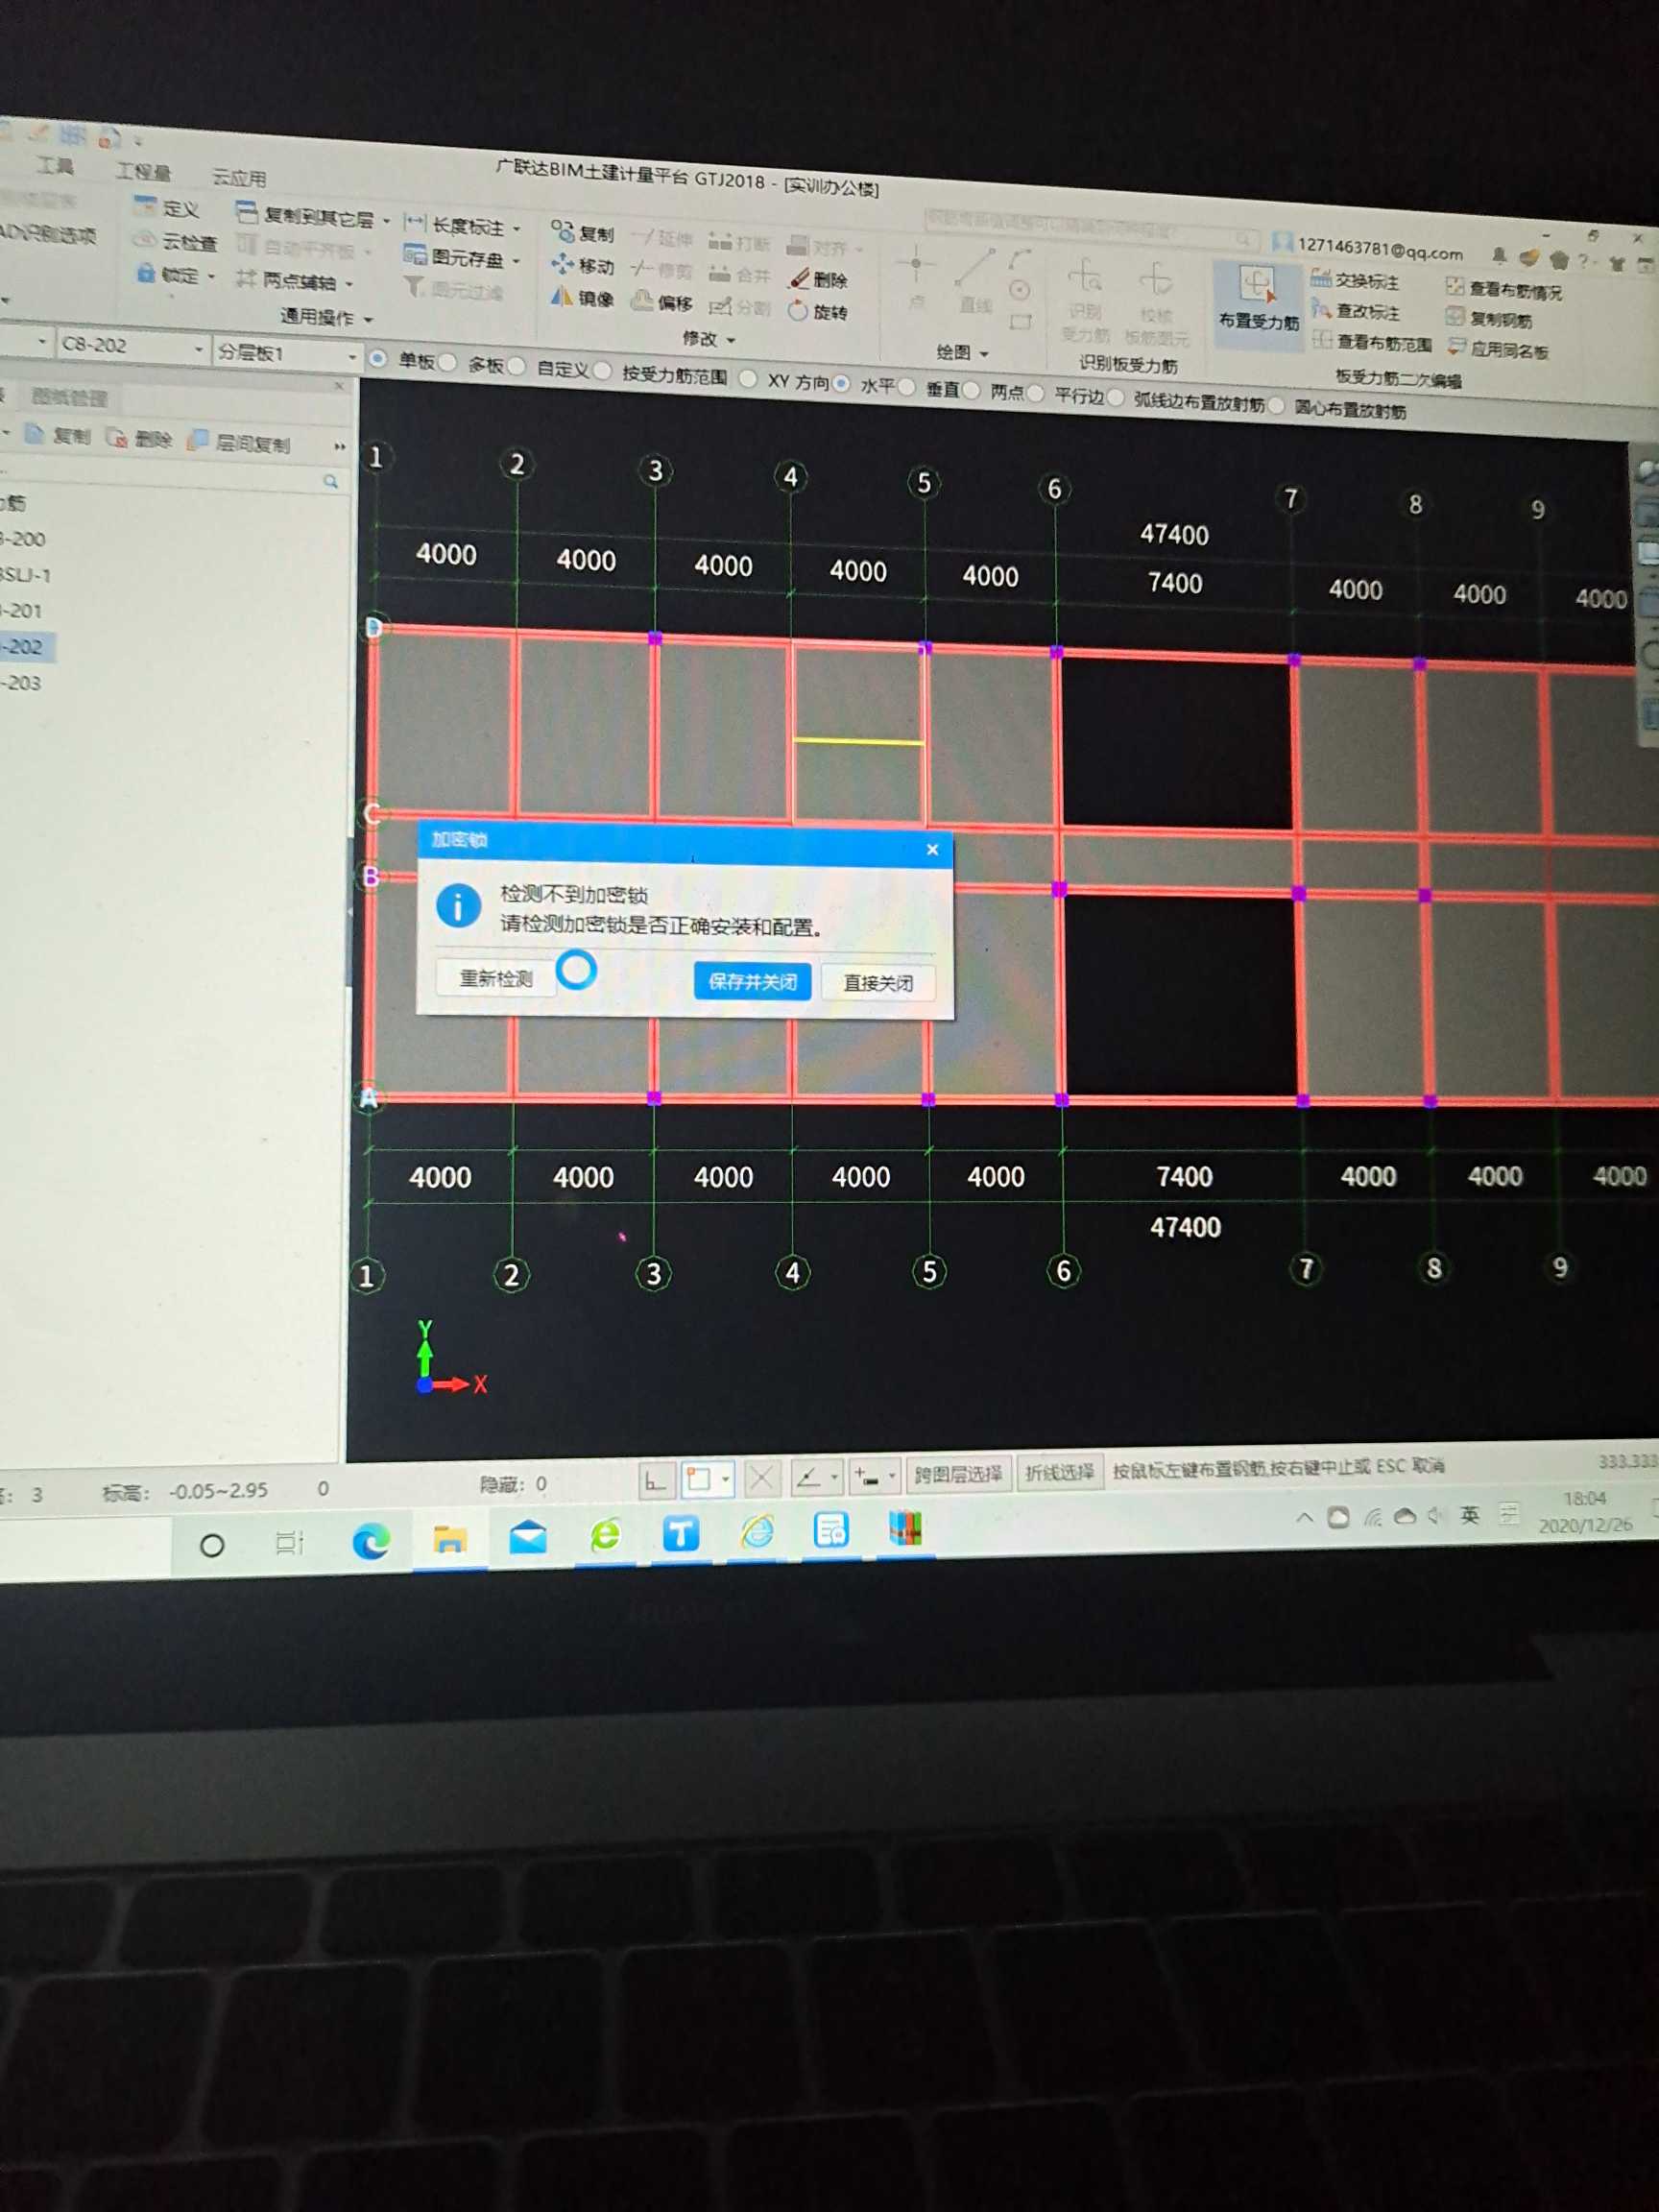Click 保存并关闭 in the dialog
Screen dimensions: 1659x2212
[753, 982]
